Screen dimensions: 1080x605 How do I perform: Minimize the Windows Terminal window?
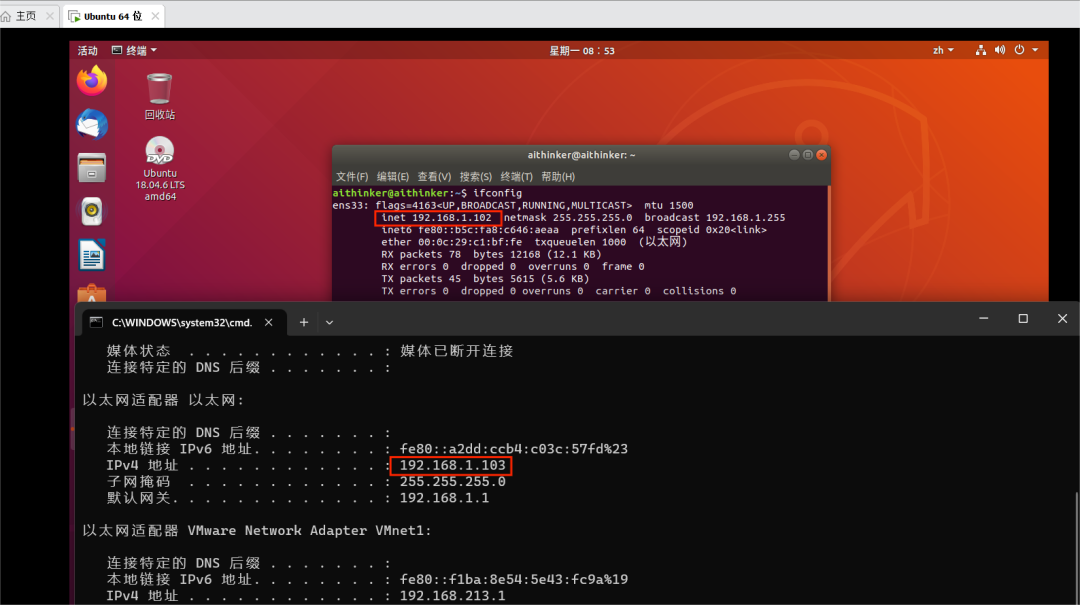984,318
